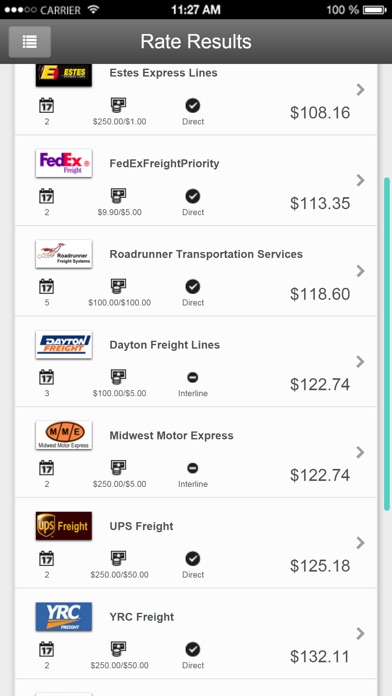The width and height of the screenshot is (392, 696).
Task: Click the UPS Freight logo
Action: click(64, 526)
